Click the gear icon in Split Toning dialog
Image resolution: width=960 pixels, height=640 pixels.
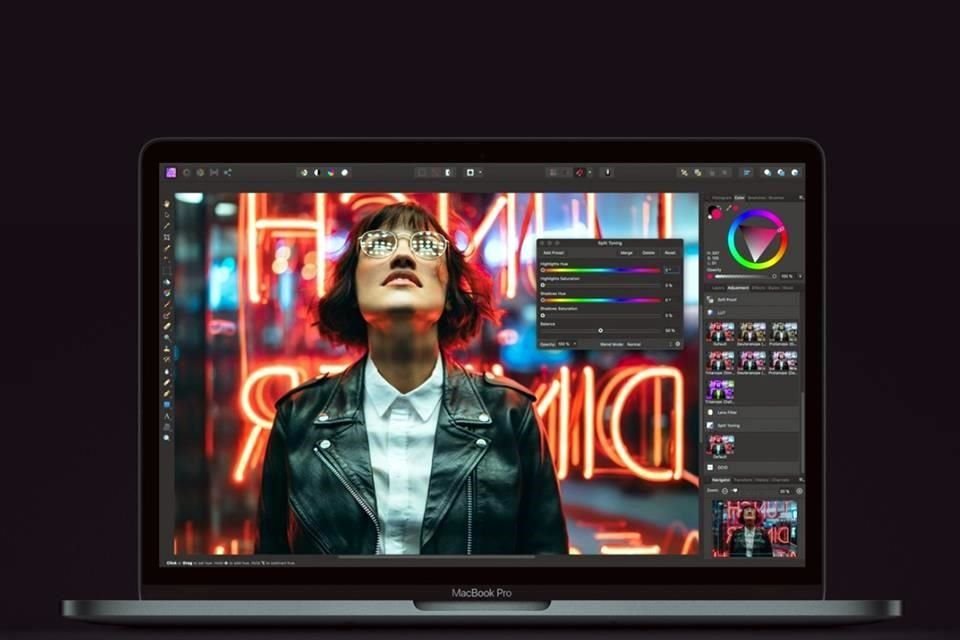pyautogui.click(x=677, y=344)
